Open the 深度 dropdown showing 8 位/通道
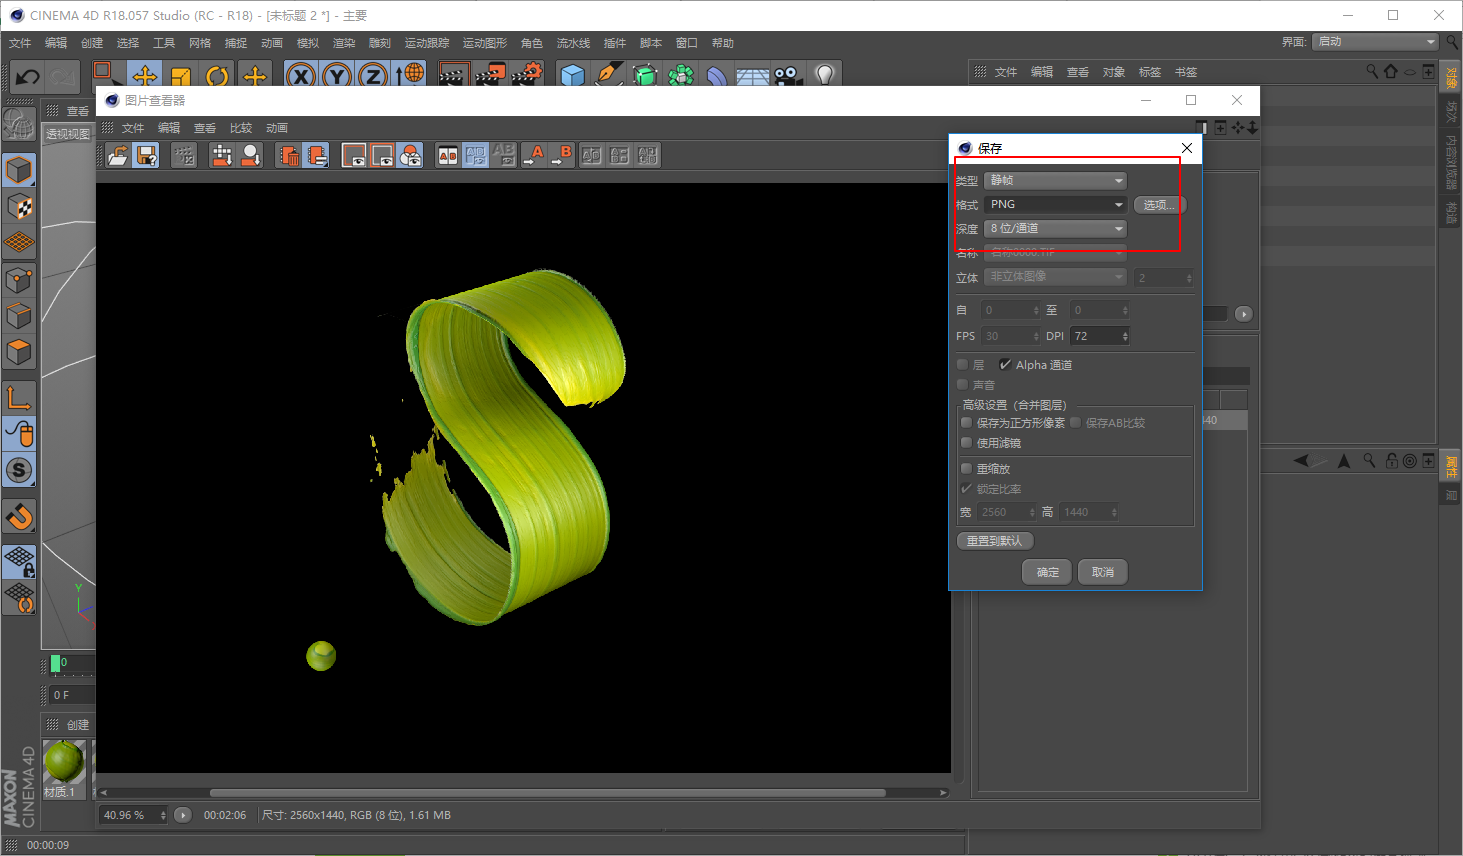 1055,229
